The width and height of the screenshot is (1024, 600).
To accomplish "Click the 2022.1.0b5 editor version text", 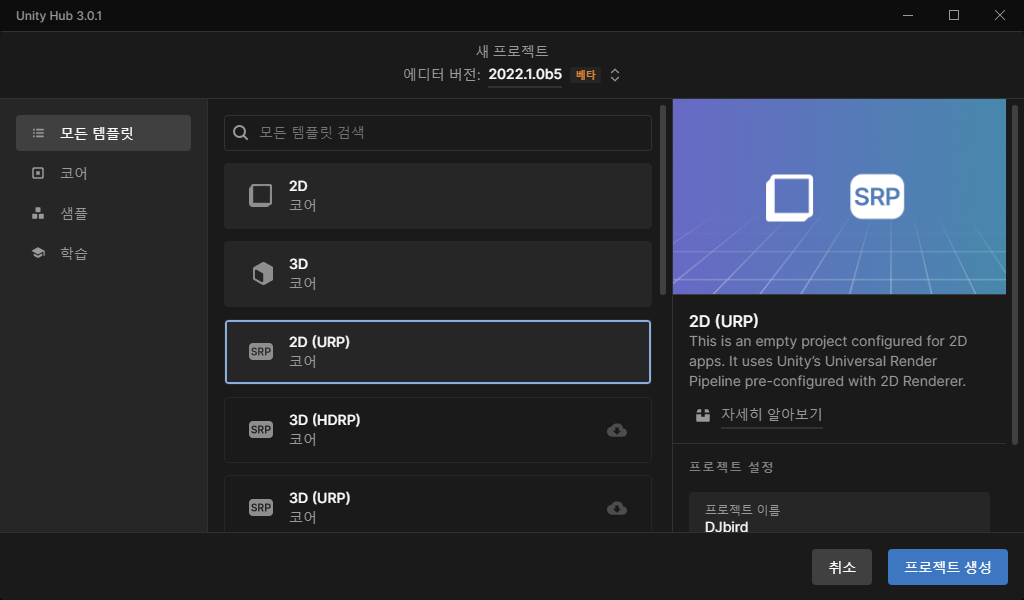I will pos(525,74).
